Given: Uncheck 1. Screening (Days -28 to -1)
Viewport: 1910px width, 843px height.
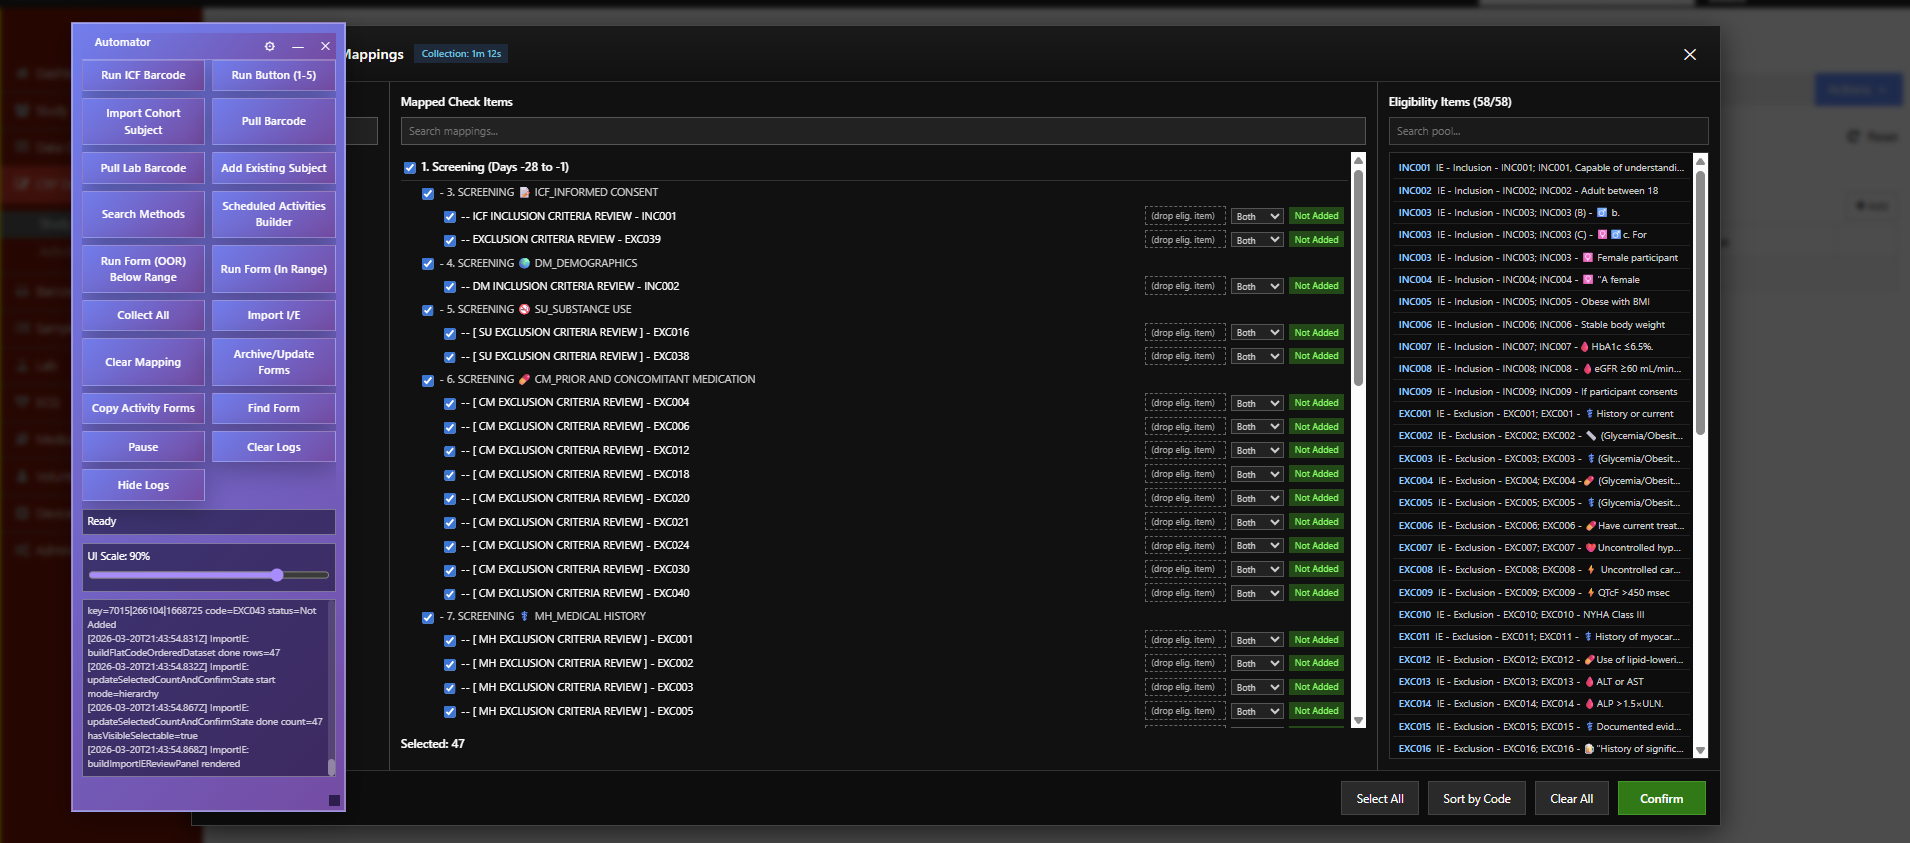Looking at the screenshot, I should point(410,168).
